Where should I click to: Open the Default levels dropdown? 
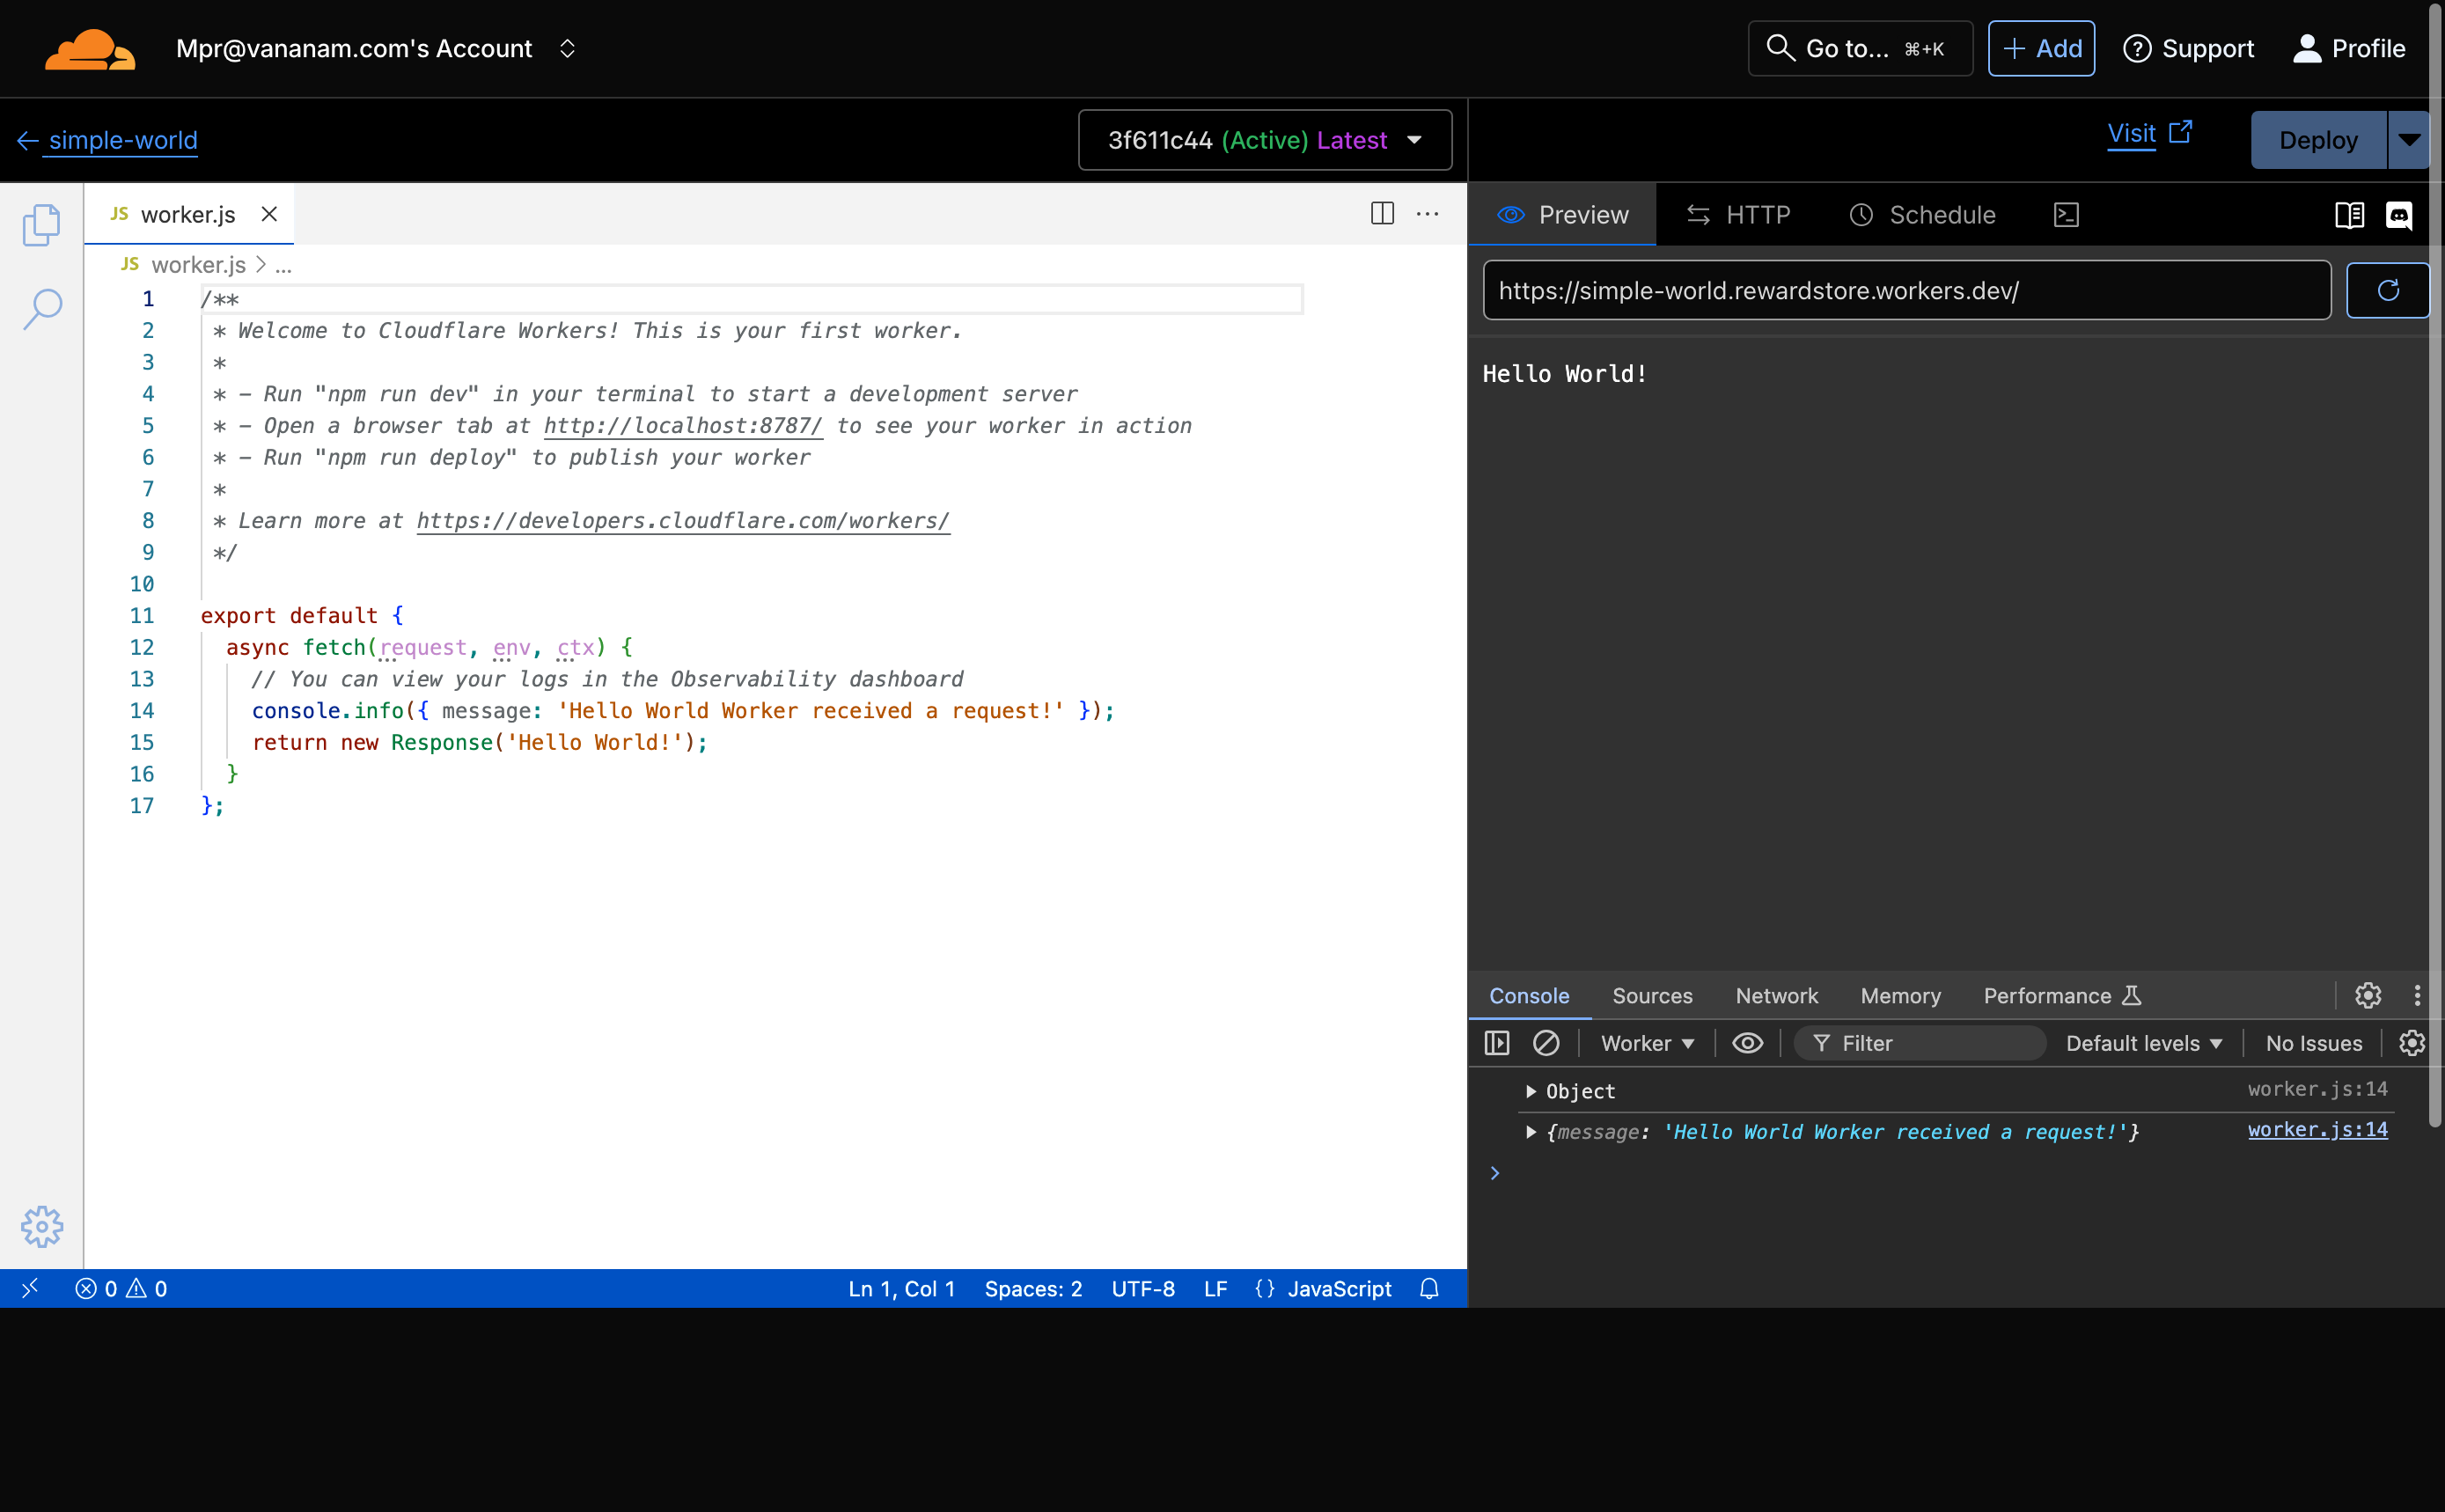[x=2144, y=1043]
